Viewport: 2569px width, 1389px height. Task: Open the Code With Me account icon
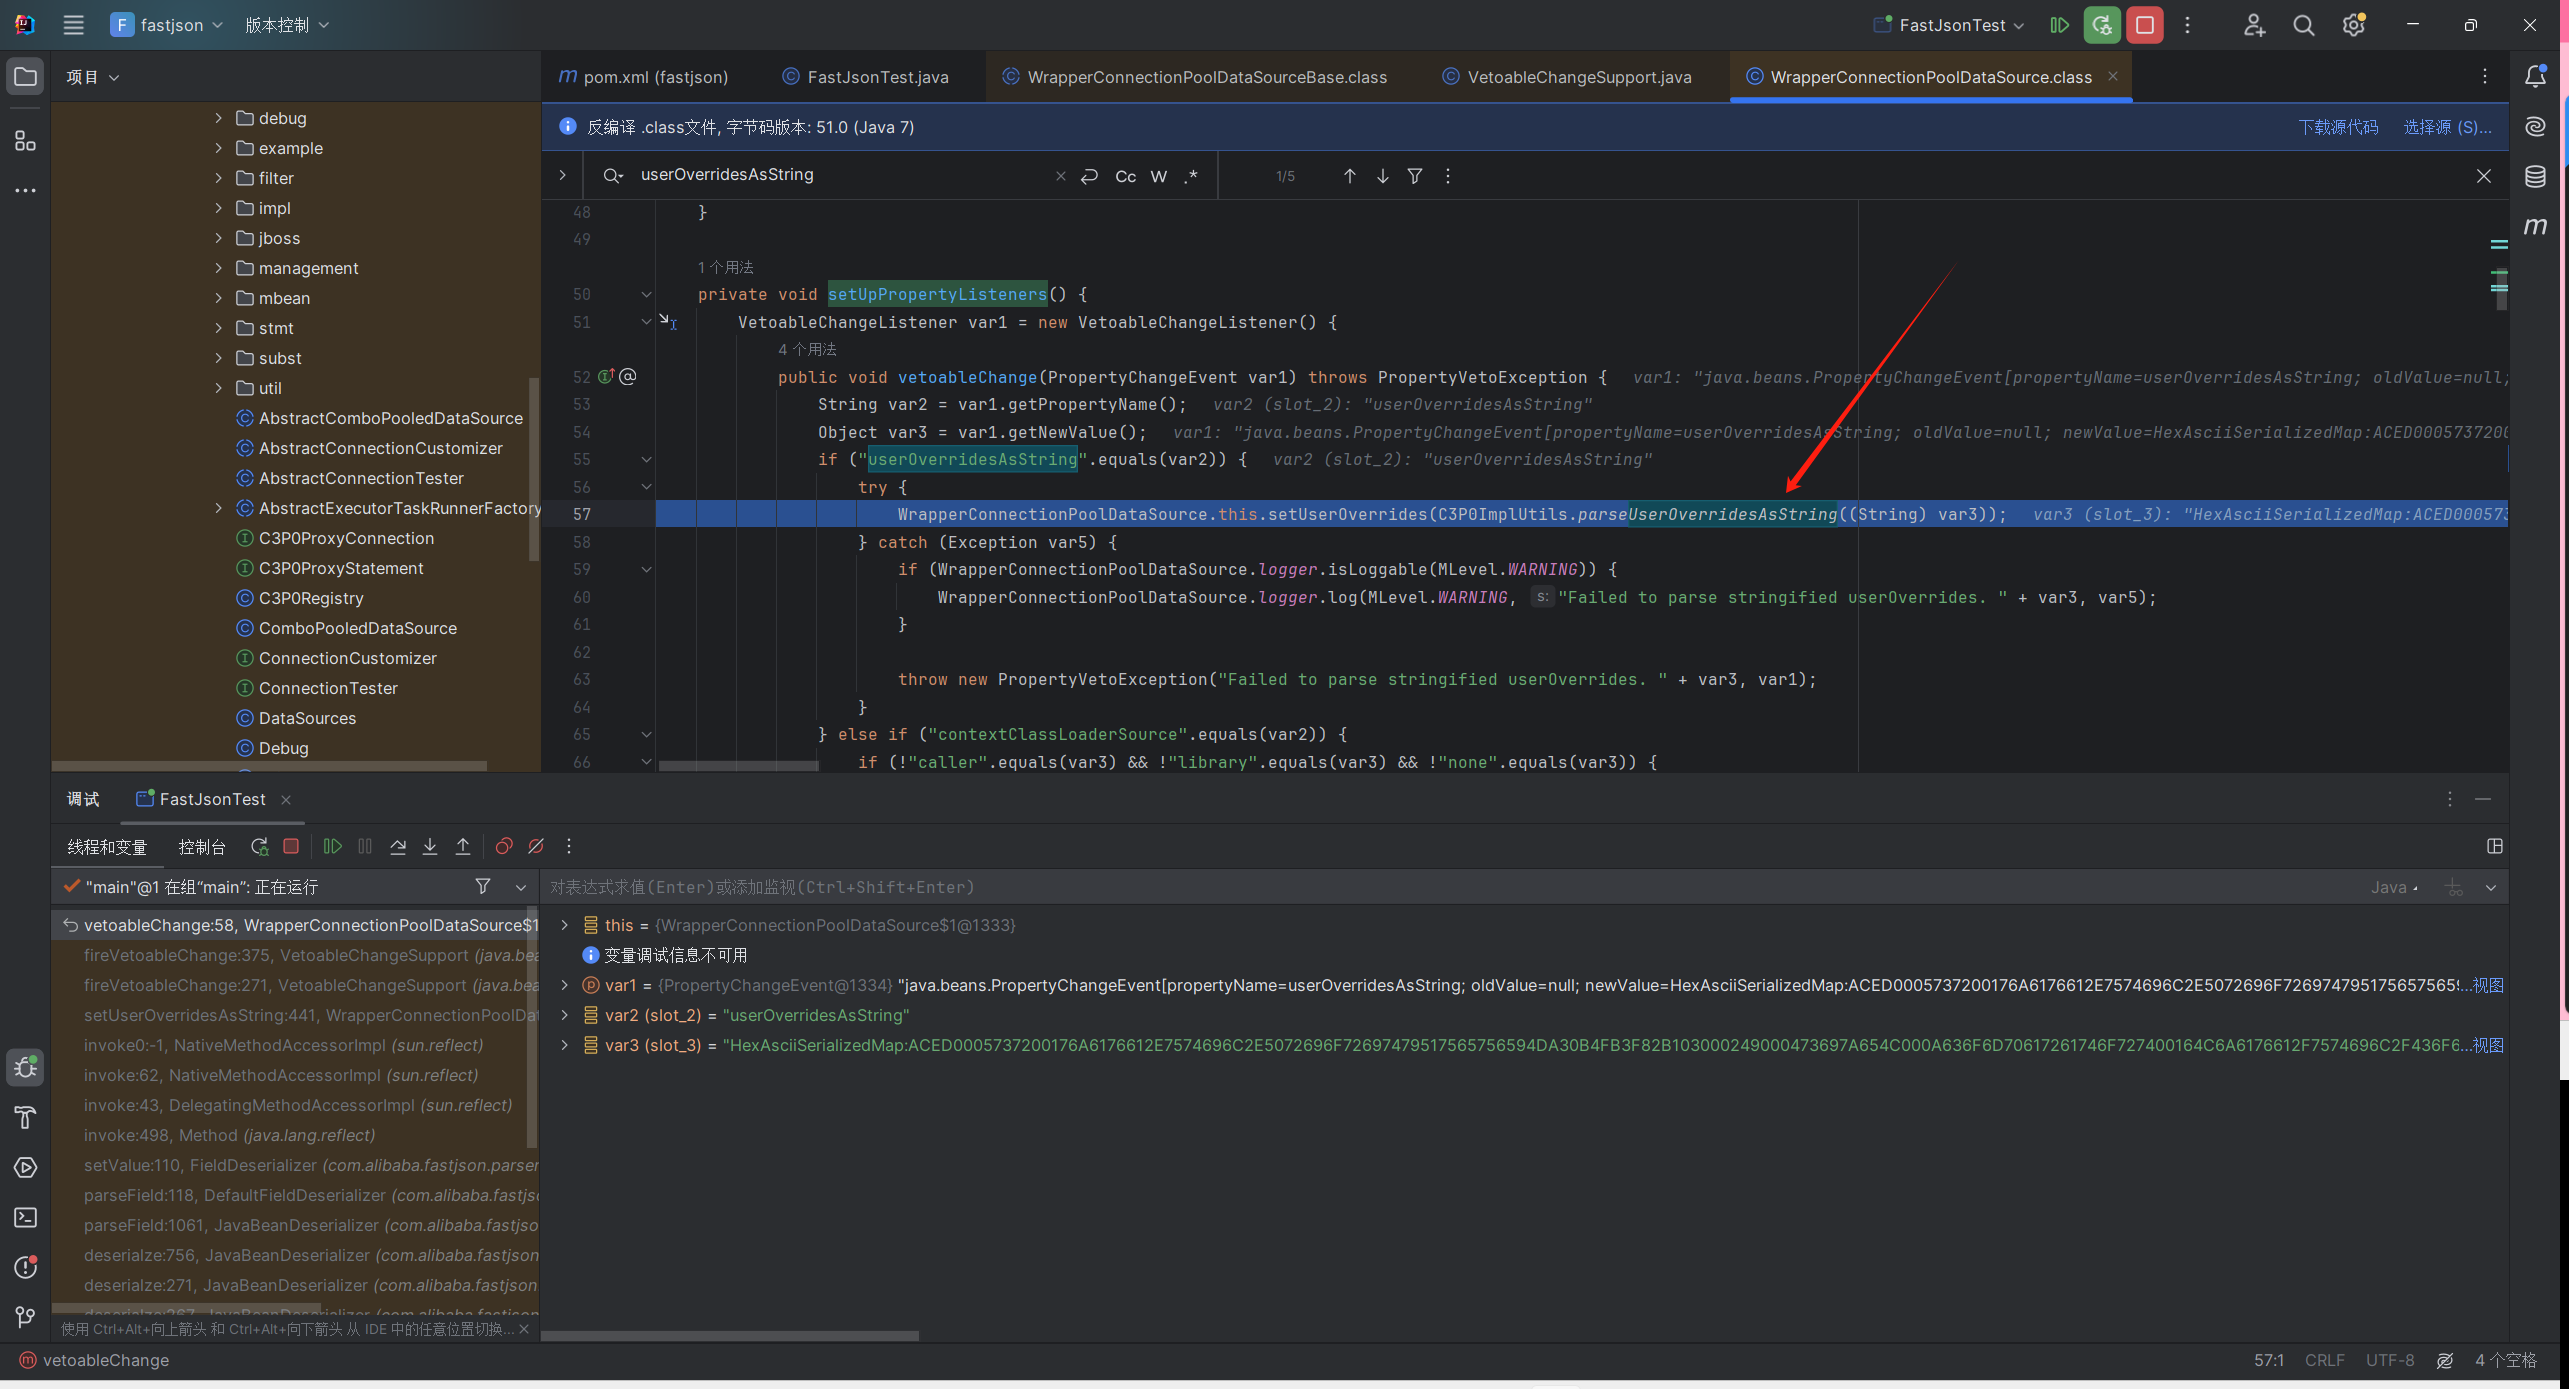click(x=2254, y=25)
